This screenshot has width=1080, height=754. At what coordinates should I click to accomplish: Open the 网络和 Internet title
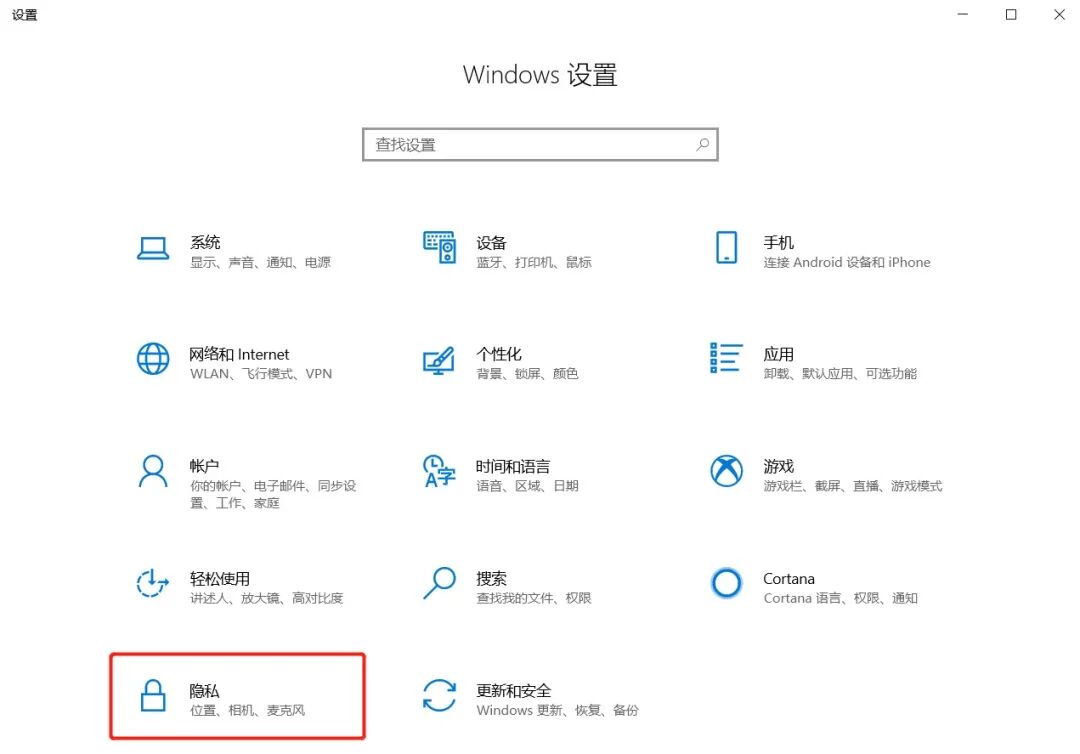240,354
